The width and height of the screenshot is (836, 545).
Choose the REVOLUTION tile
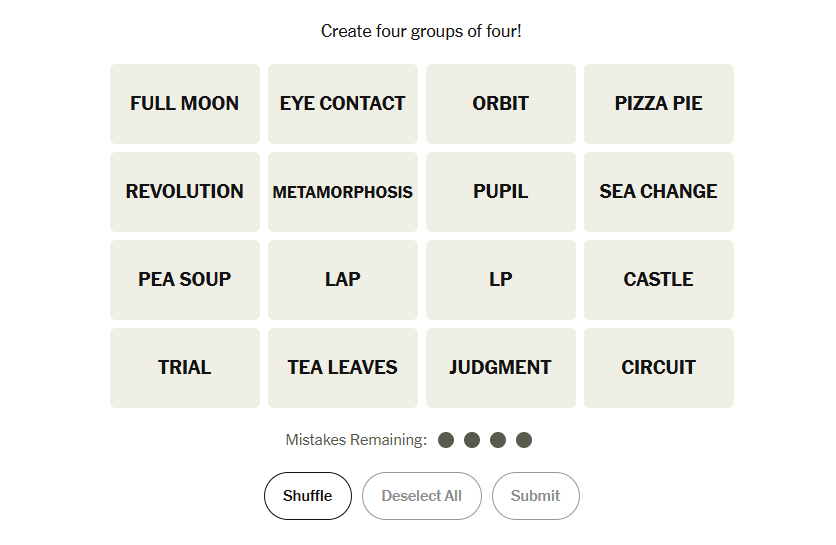pyautogui.click(x=185, y=192)
